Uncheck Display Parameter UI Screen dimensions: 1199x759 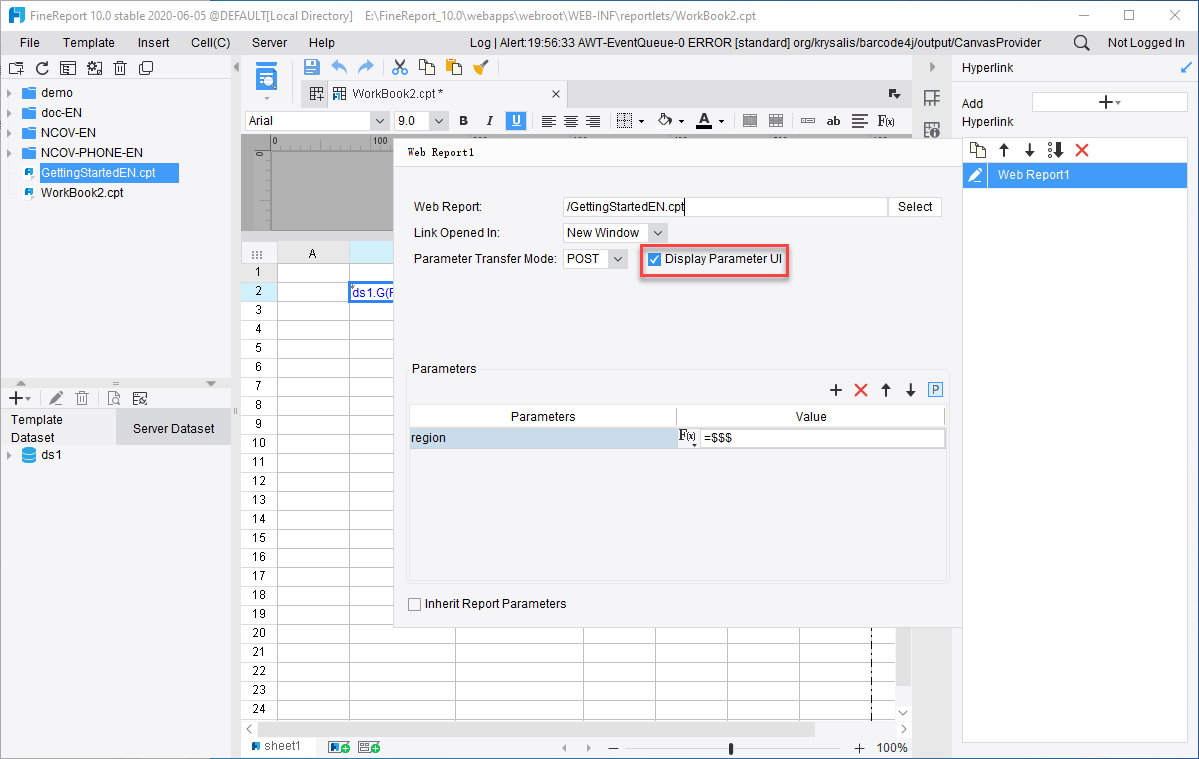tap(653, 258)
